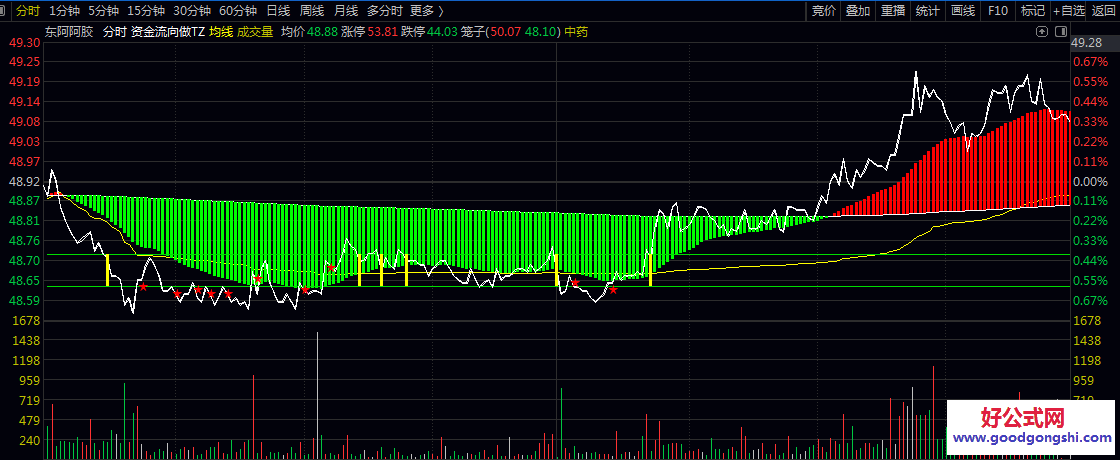1120x460 pixels.
Task: Click the green 0.67% percent axis label
Action: [1089, 301]
